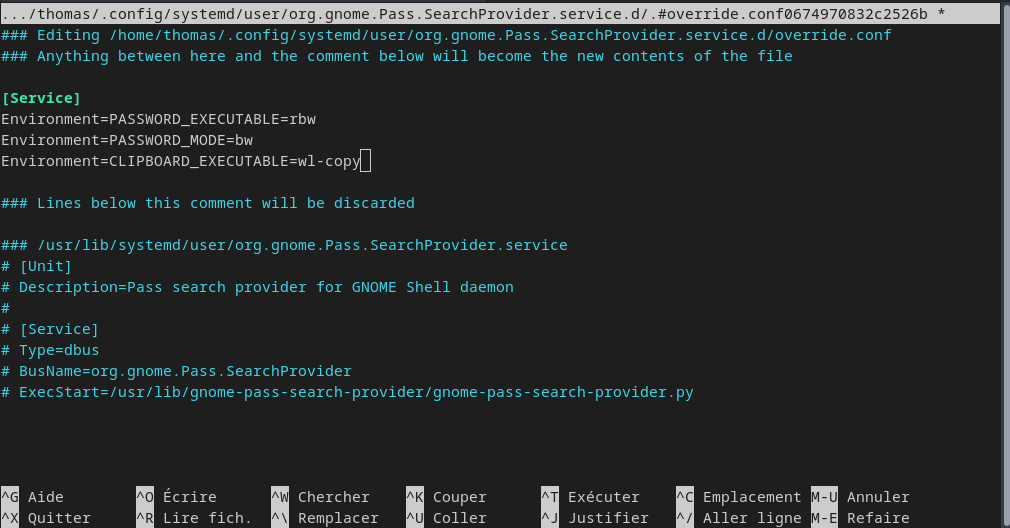Place cursor on PASSWORD_MODE=bw line
The width and height of the screenshot is (1010, 528).
[x=127, y=140]
